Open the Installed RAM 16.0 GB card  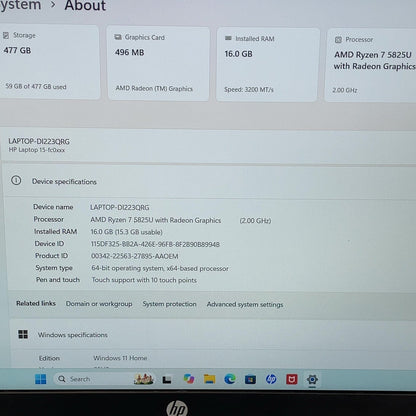268,64
